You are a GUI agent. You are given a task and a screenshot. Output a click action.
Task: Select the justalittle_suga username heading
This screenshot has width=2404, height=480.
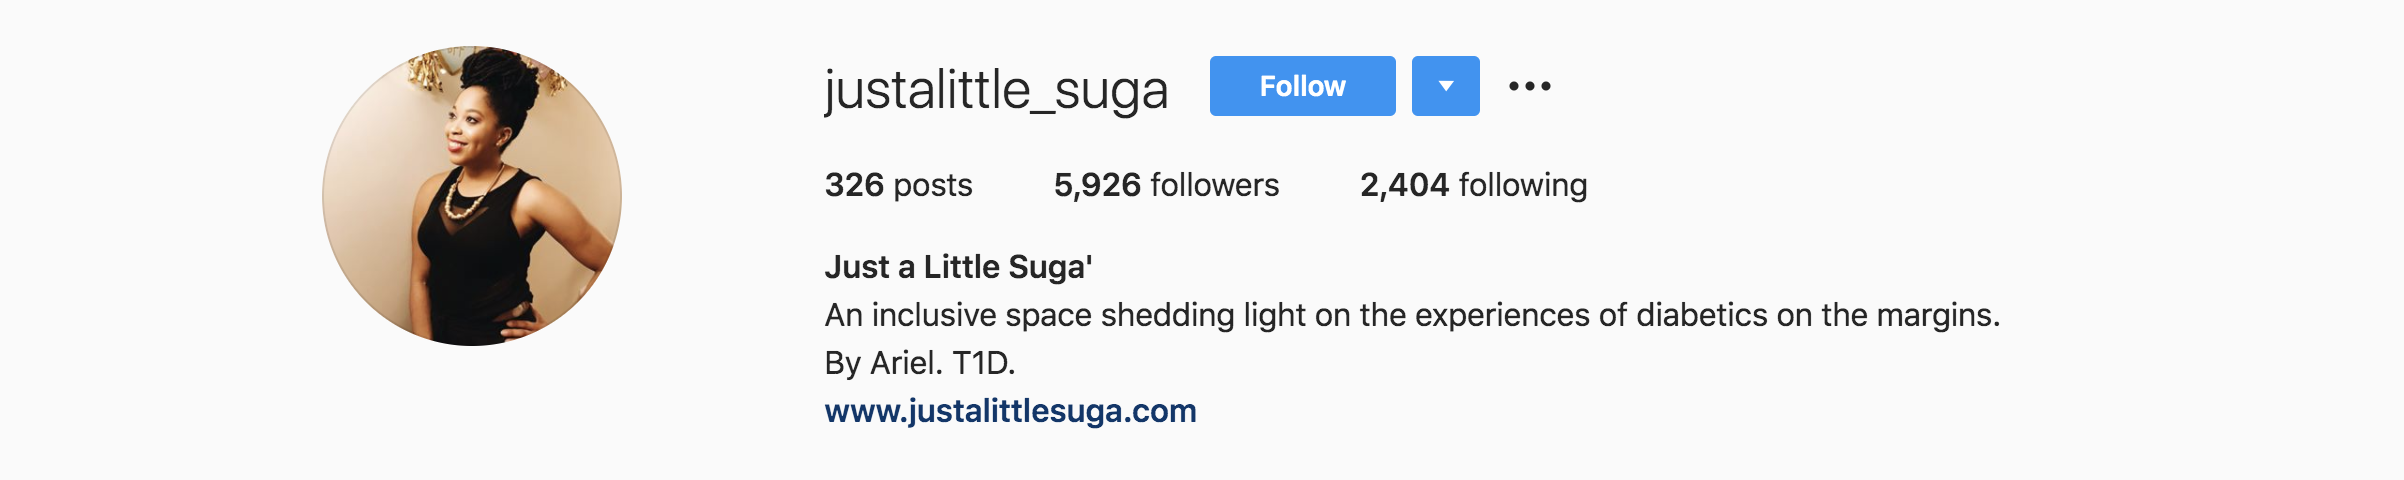coord(996,90)
